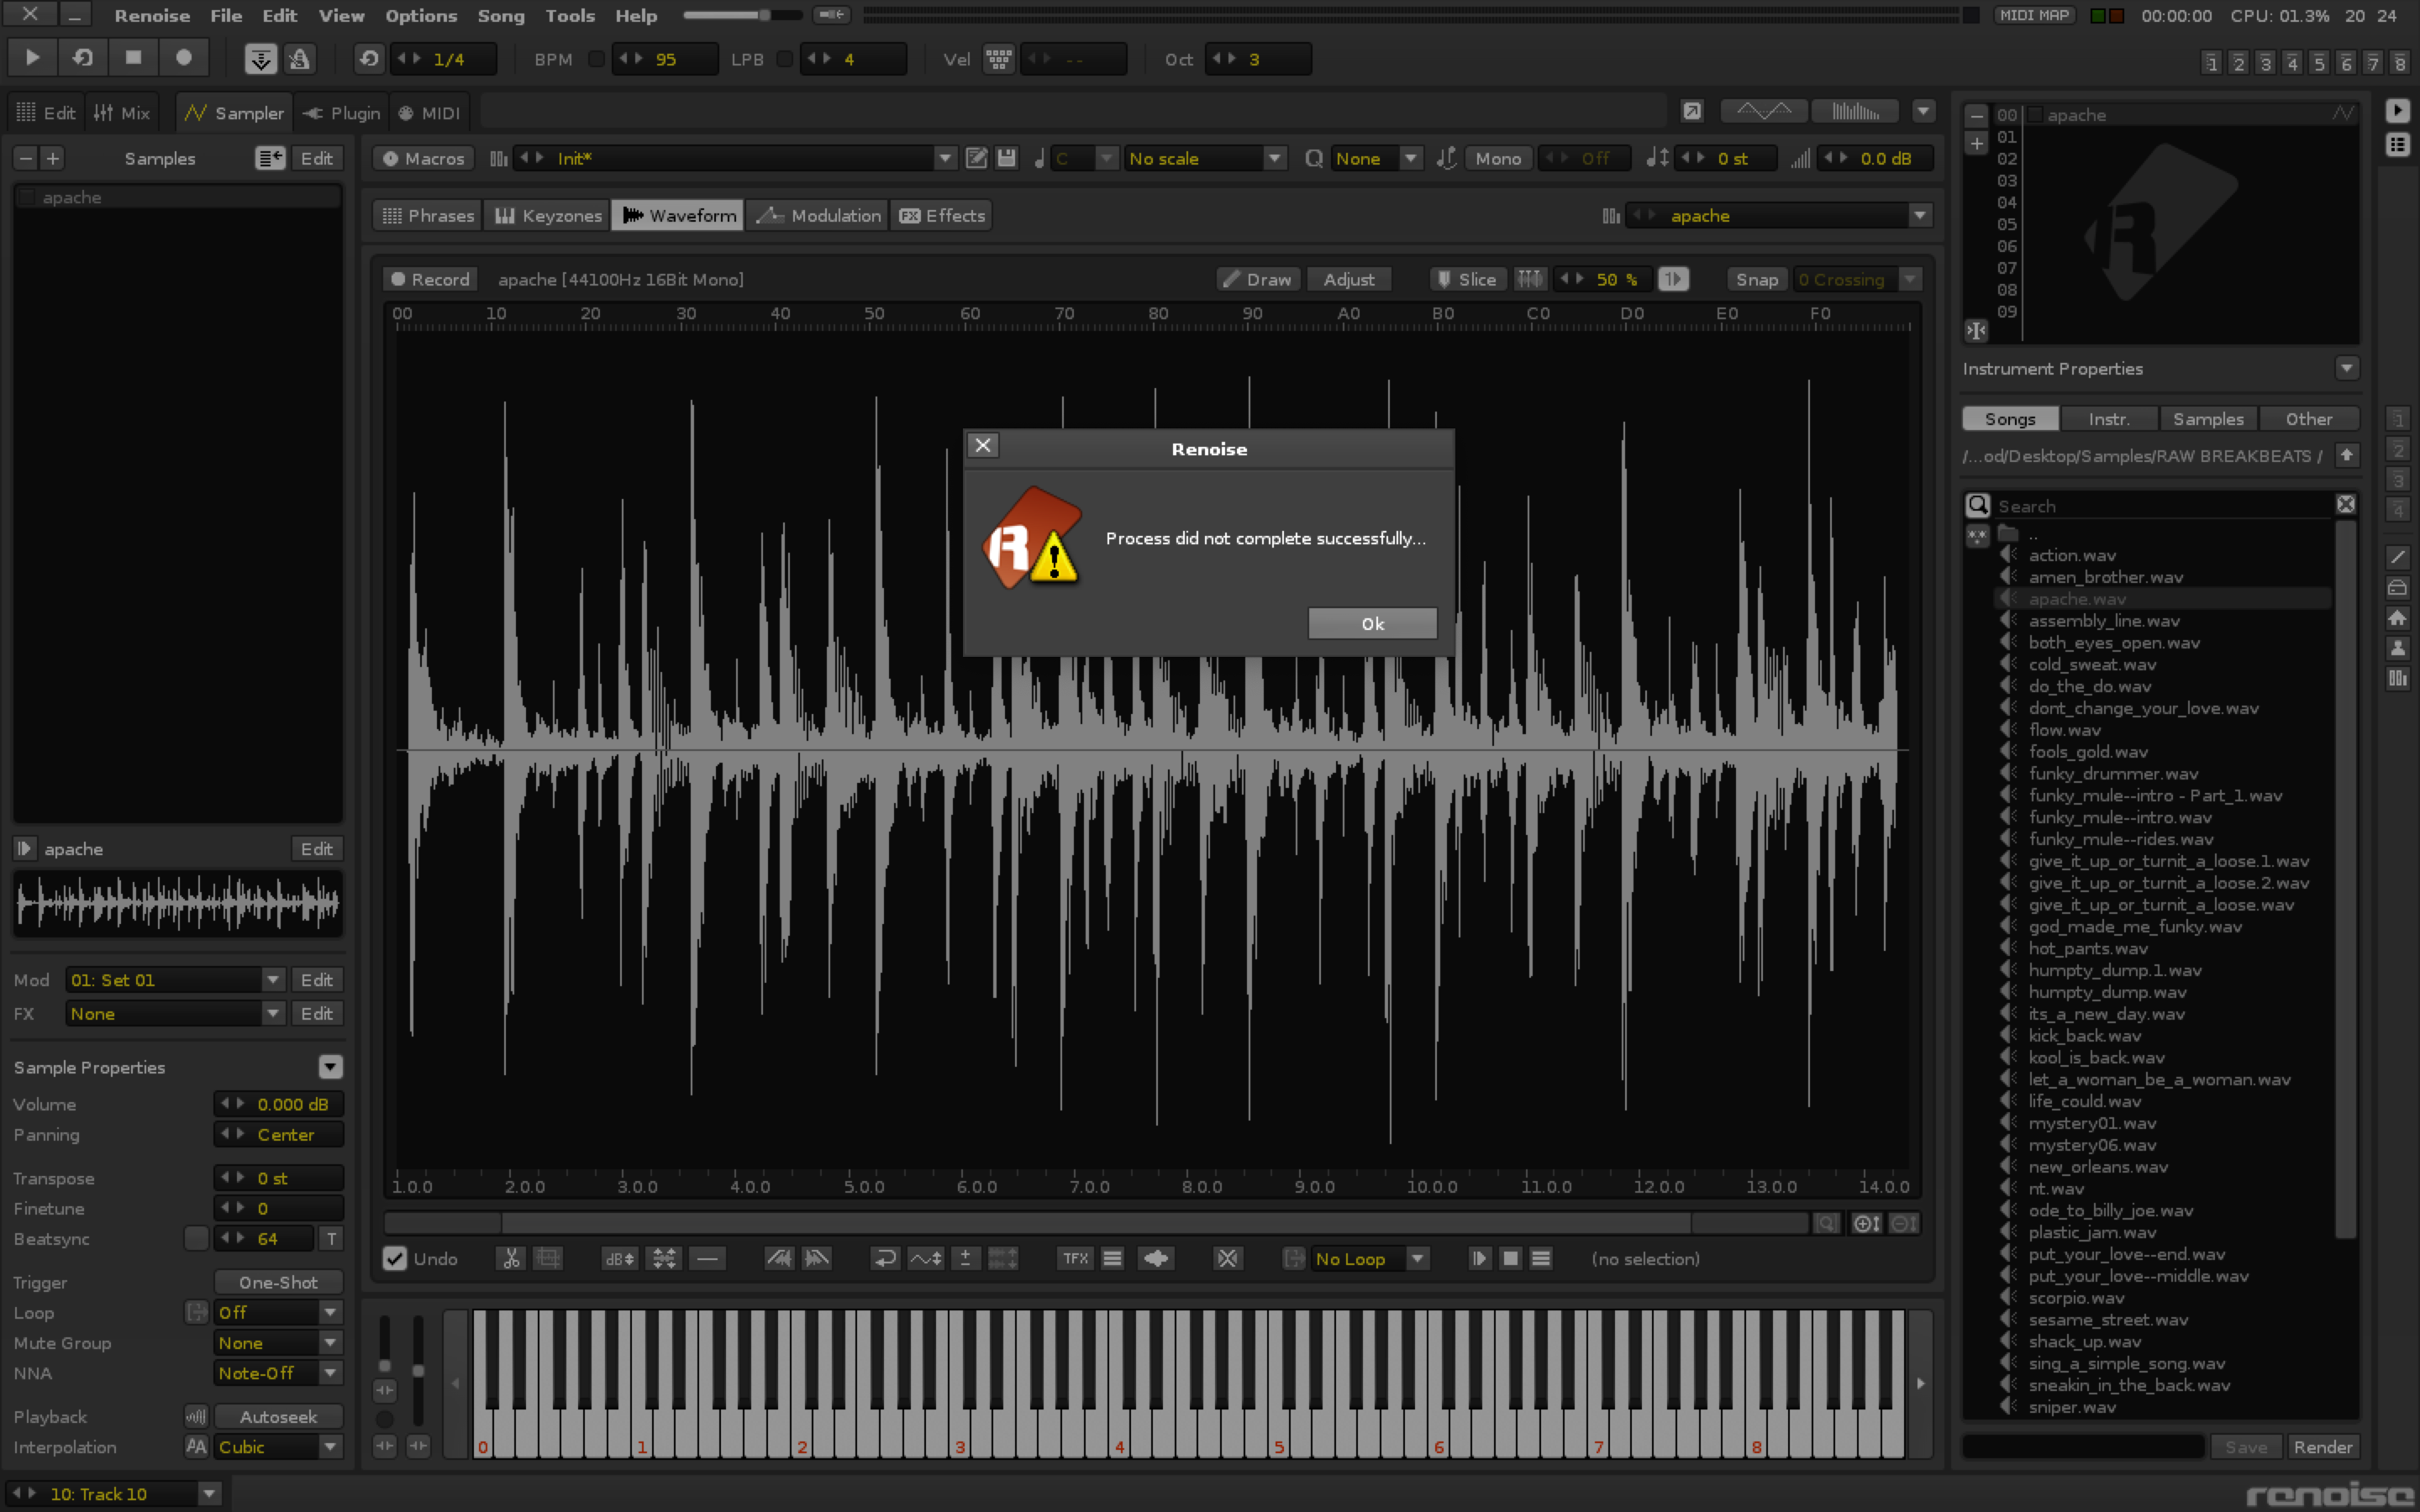Toggle the One-Shot trigger mode

[278, 1282]
